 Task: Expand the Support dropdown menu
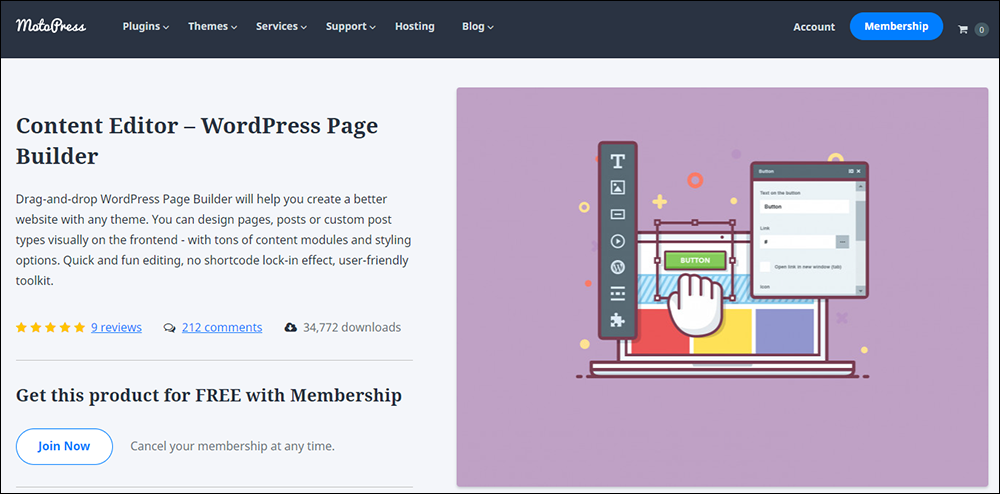351,26
